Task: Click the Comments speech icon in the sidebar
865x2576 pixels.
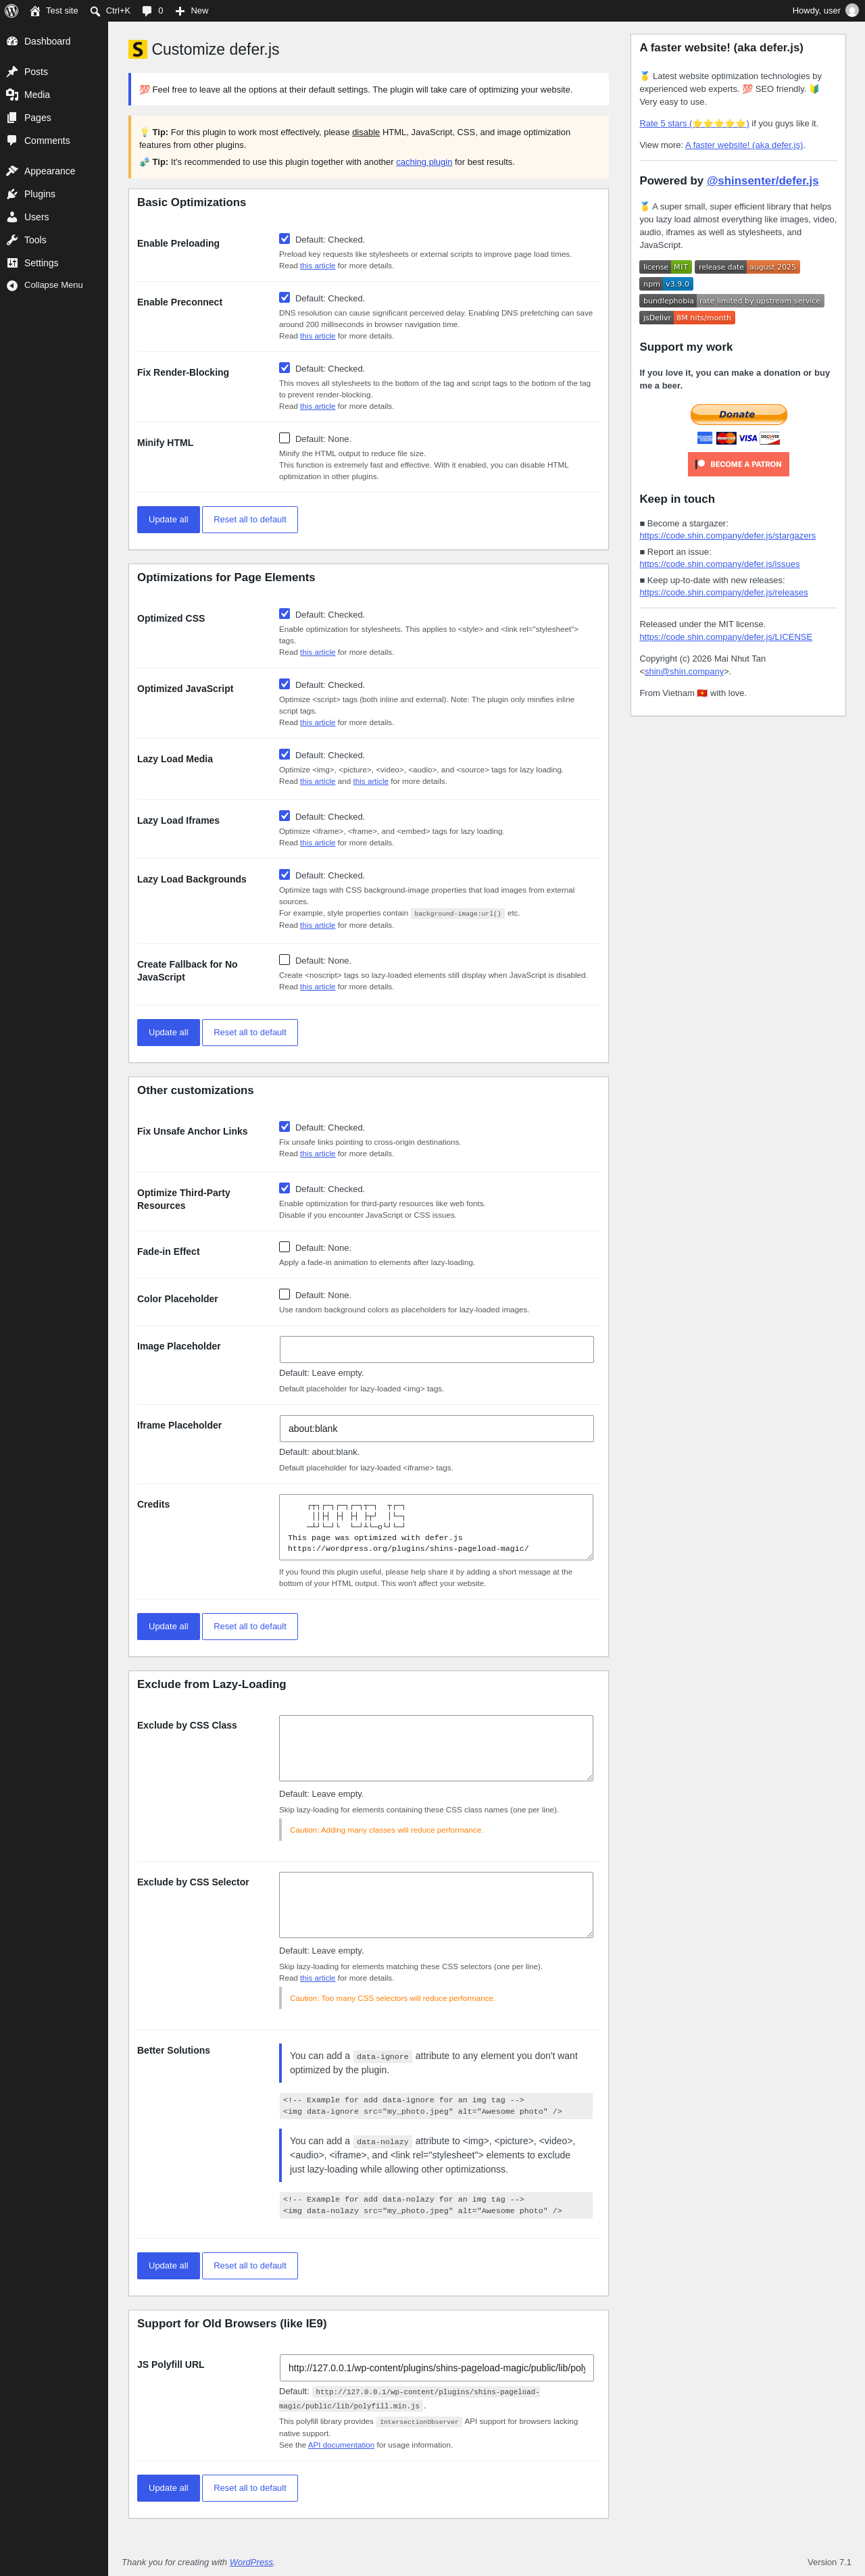Action: [12, 141]
